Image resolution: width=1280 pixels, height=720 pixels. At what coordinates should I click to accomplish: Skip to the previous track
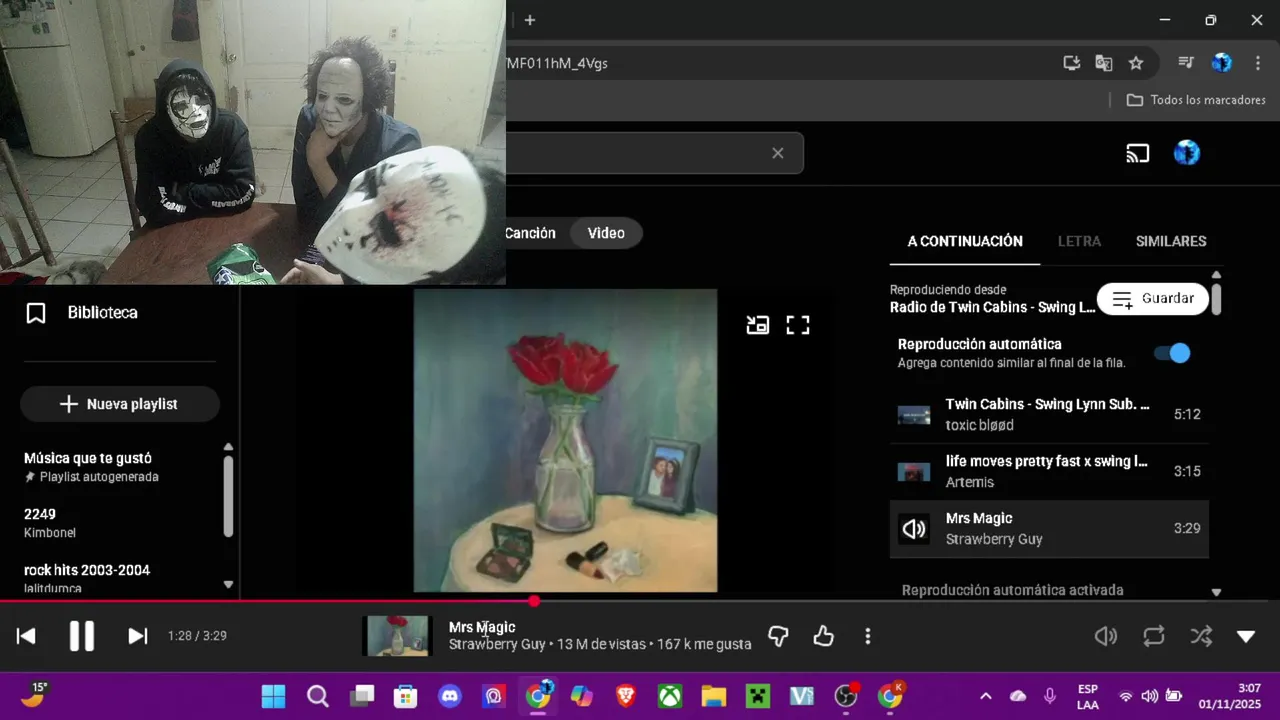tap(27, 636)
